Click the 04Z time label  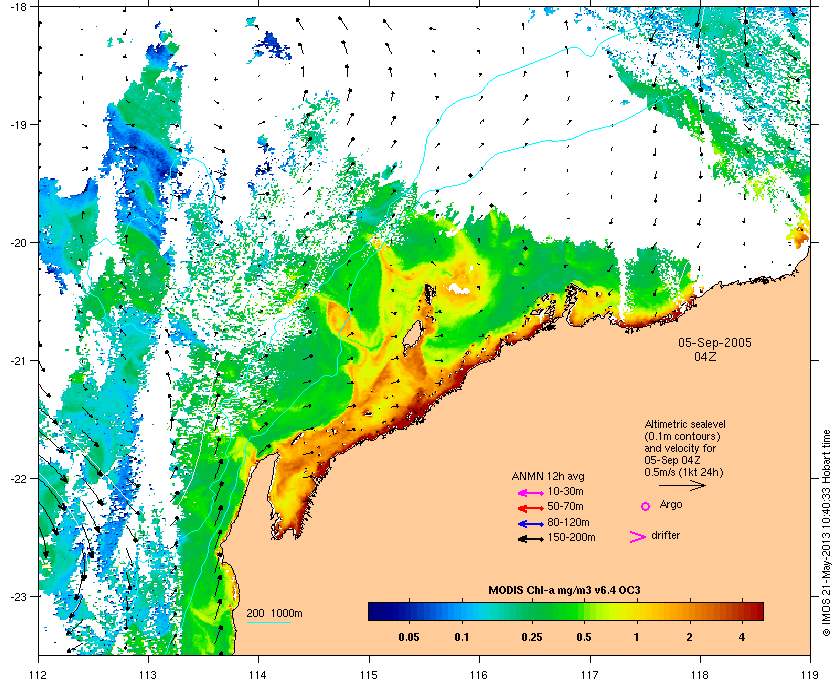click(x=705, y=356)
